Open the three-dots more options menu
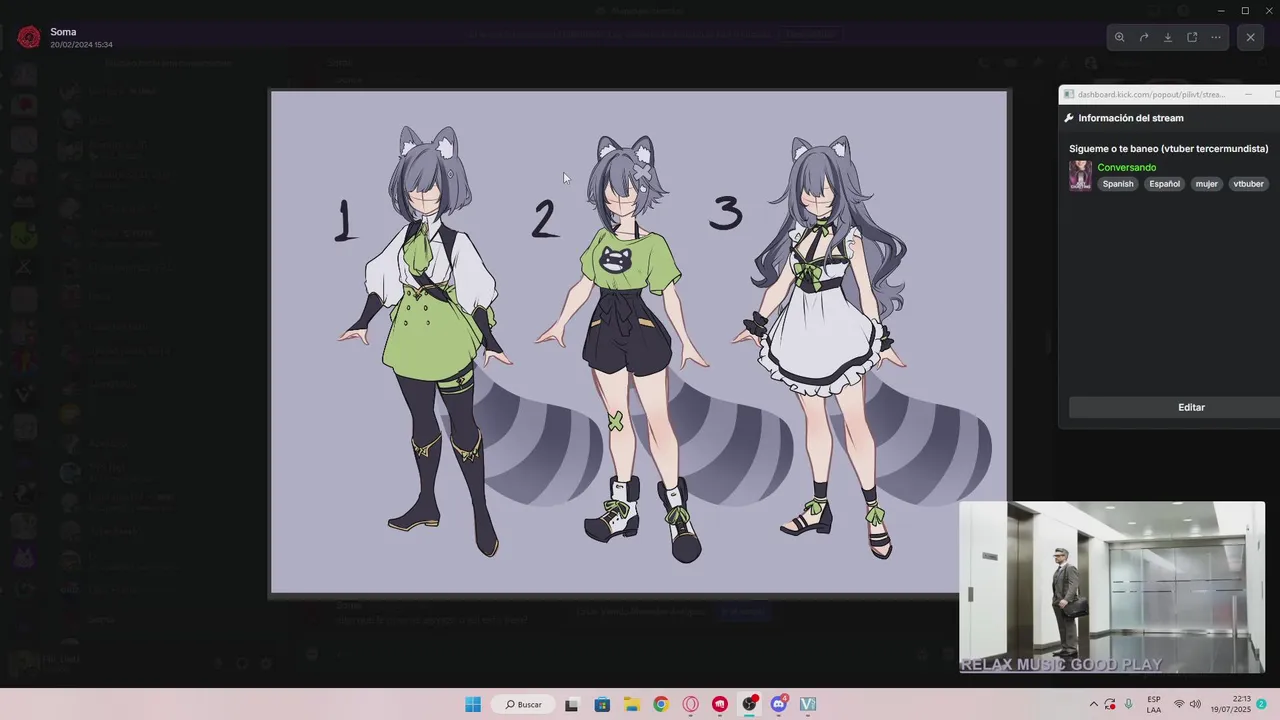The height and width of the screenshot is (720, 1280). point(1216,37)
